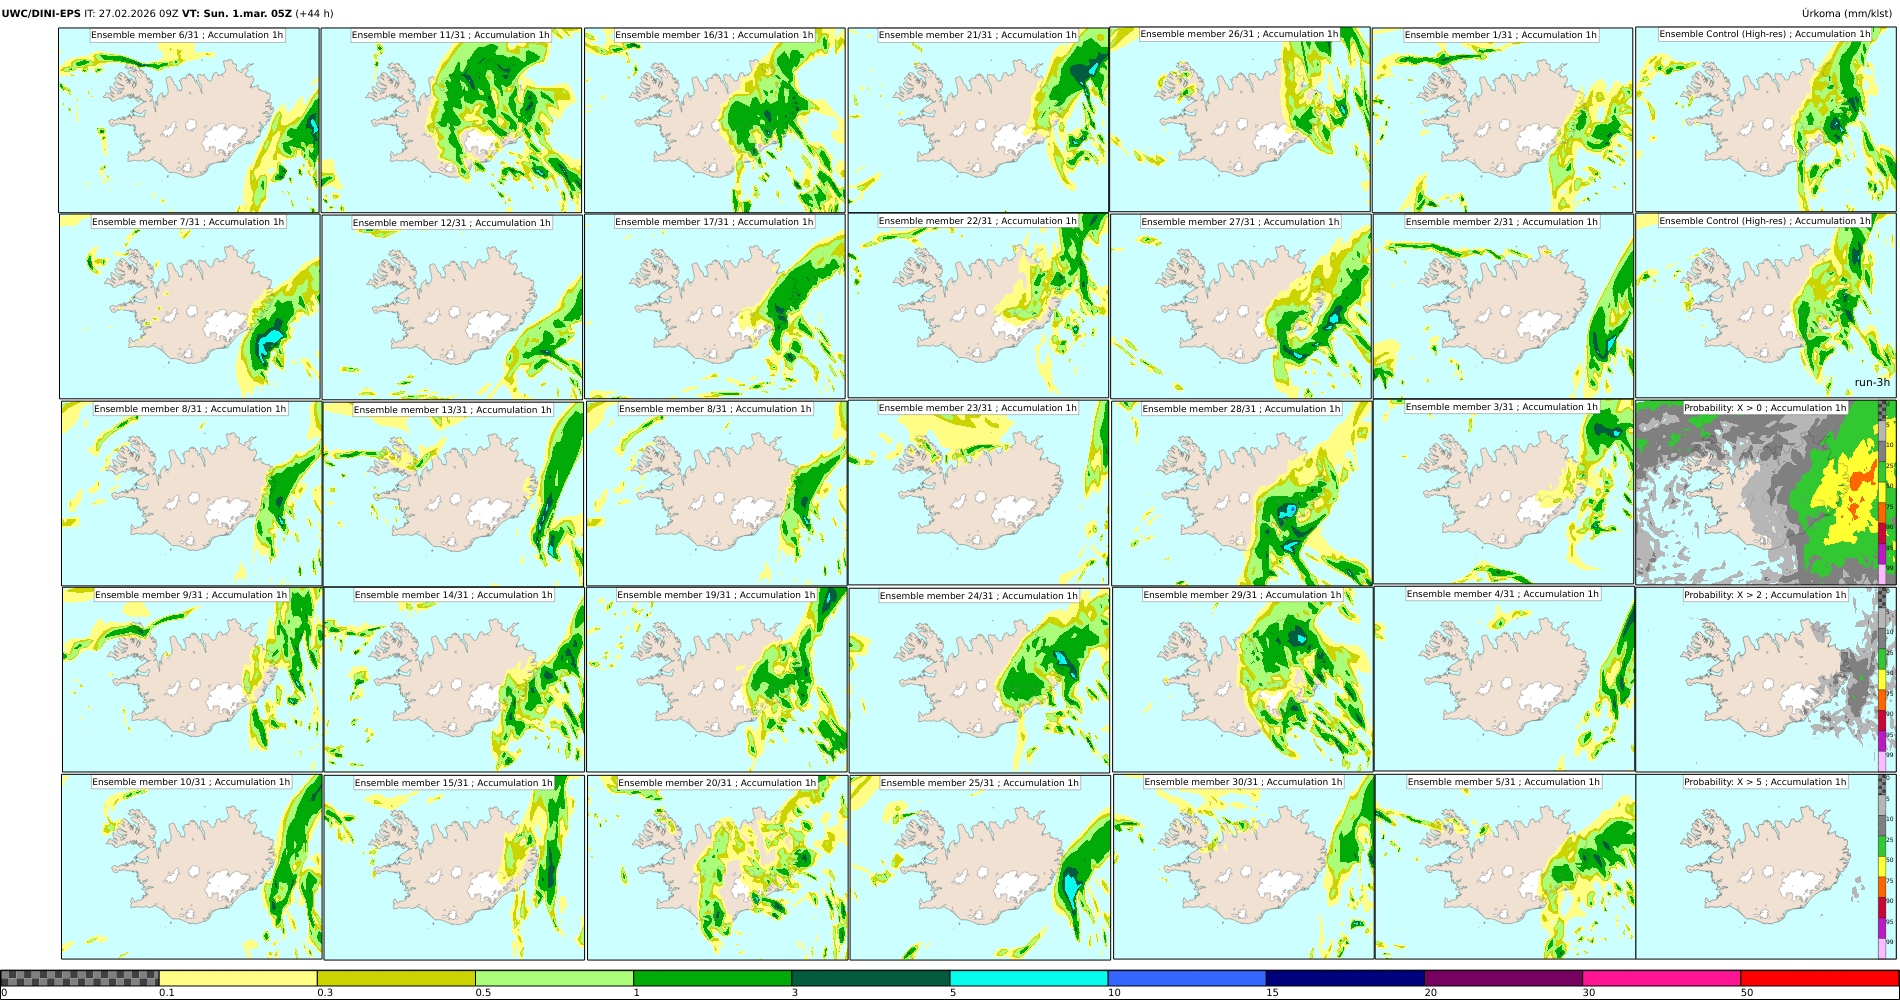This screenshot has width=1900, height=1000.
Task: Select the 'Ensemble member 29/31' title label
Action: 1242,595
